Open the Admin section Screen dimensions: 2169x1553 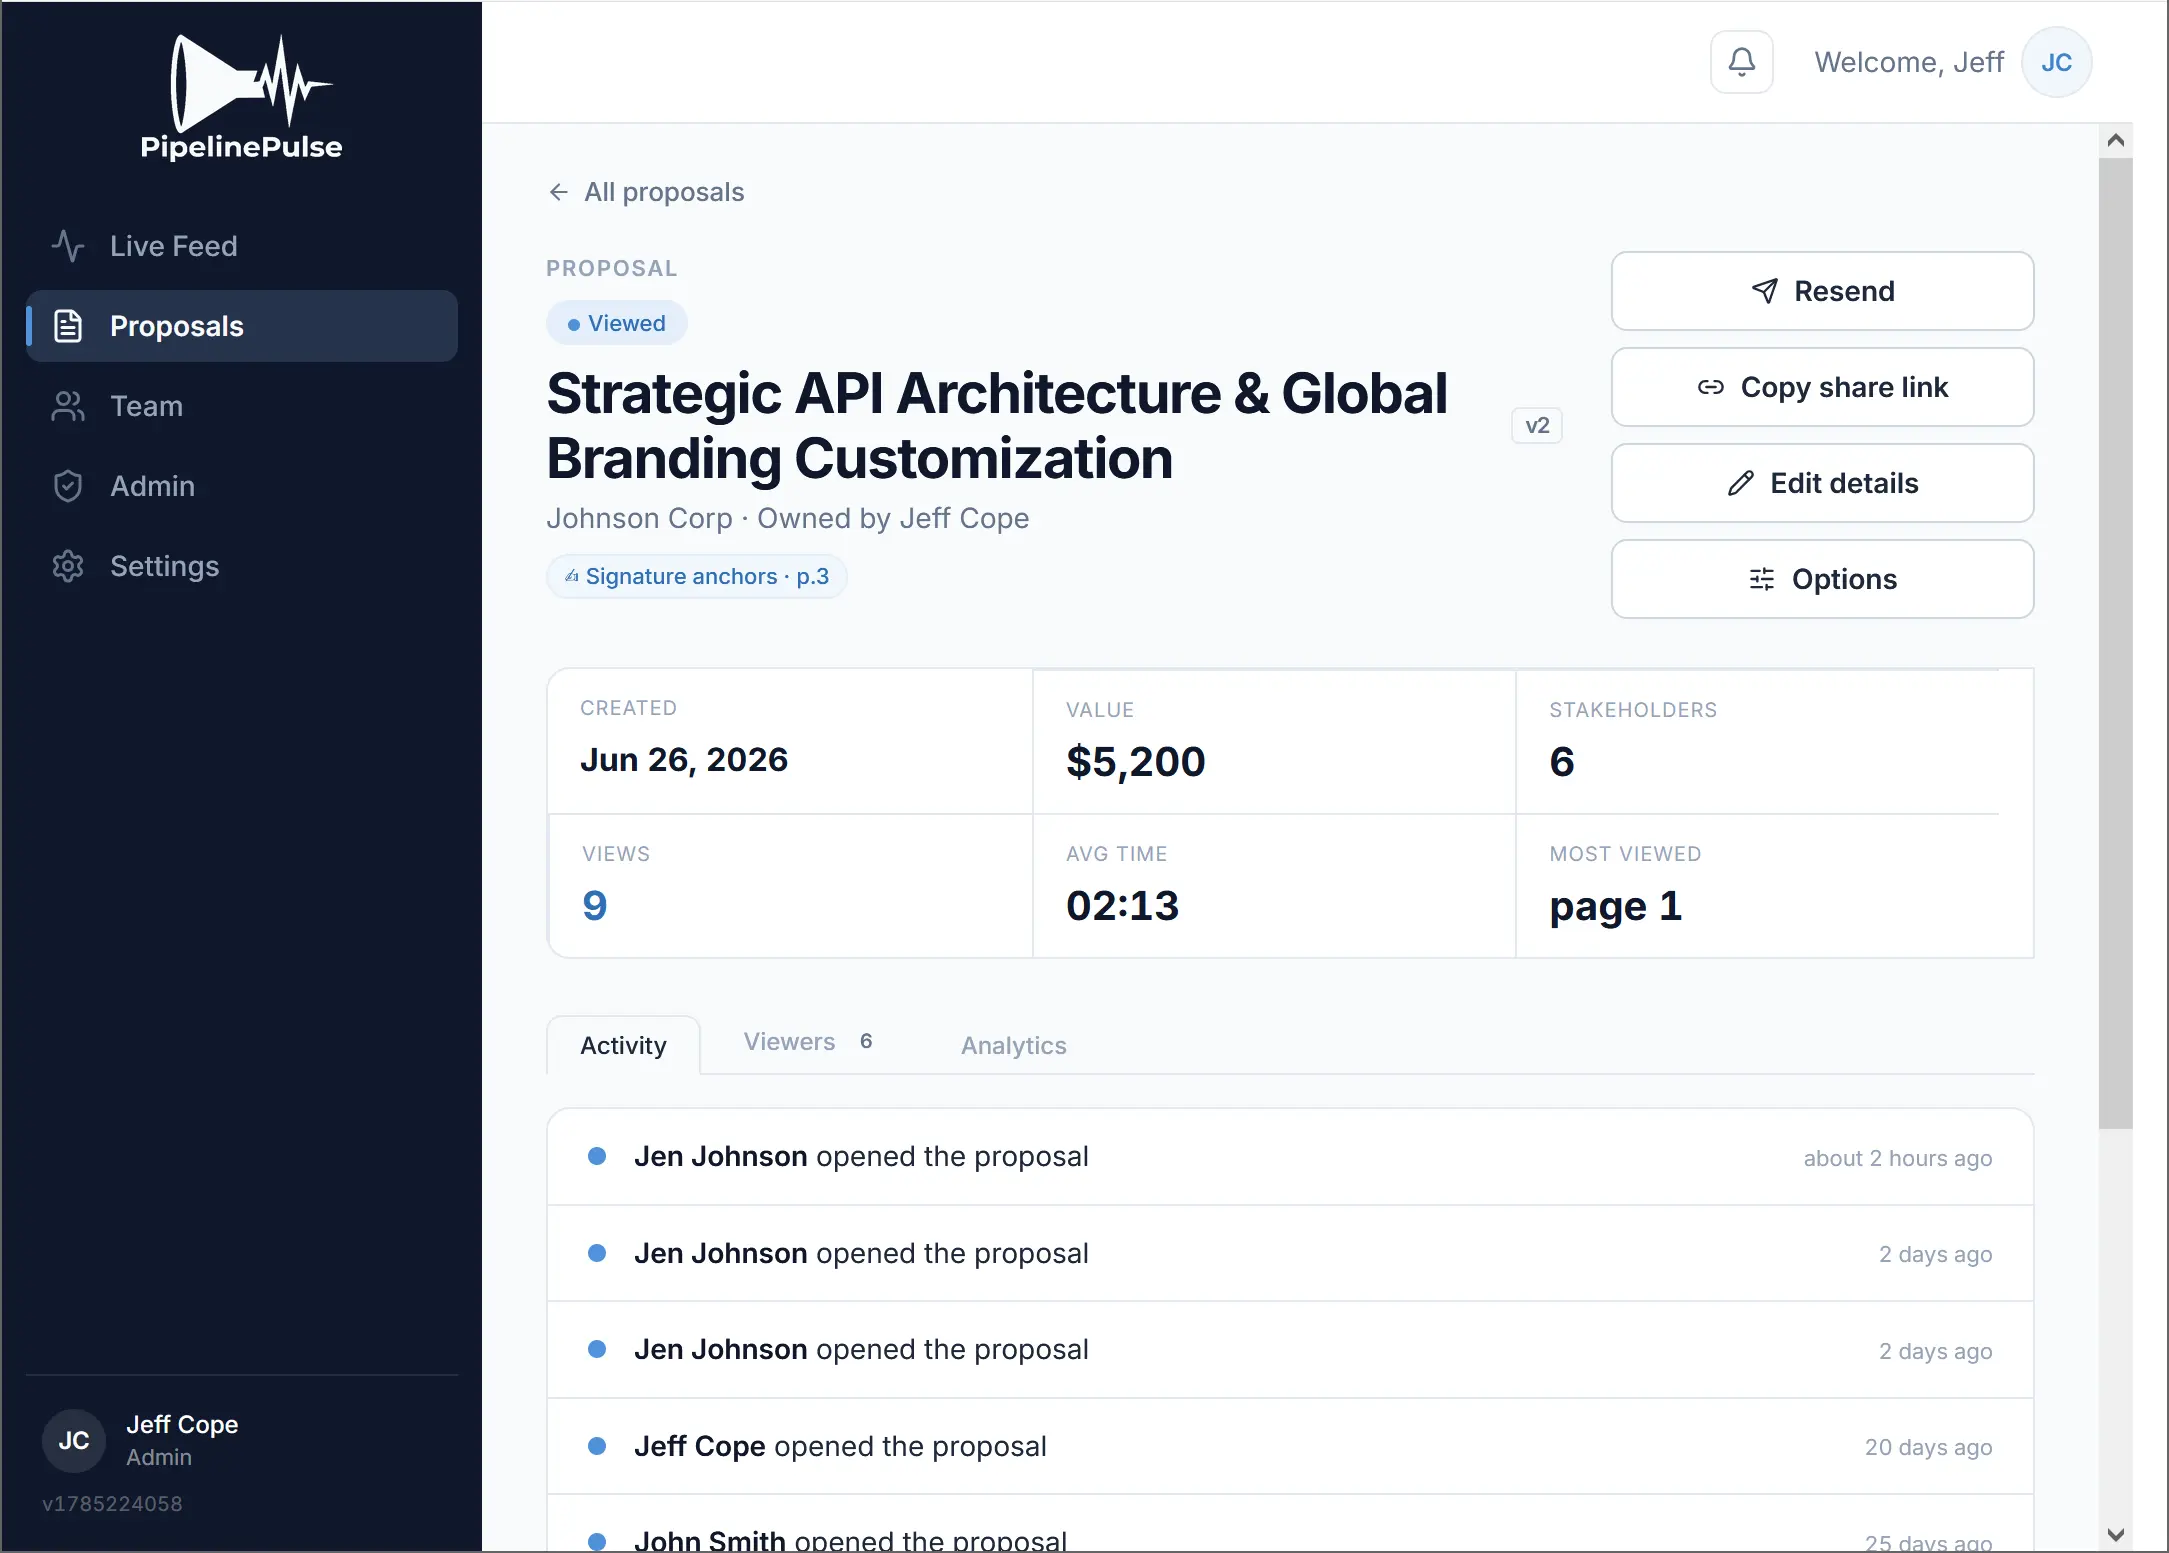(241, 486)
